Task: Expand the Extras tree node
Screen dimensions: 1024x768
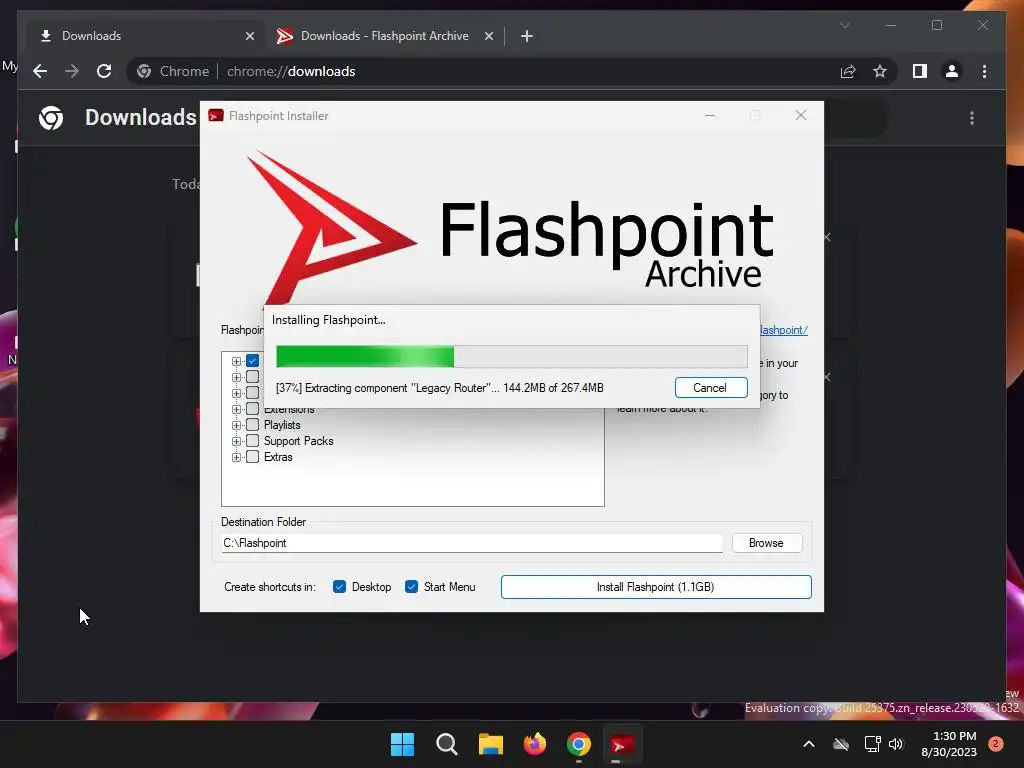Action: 236,457
